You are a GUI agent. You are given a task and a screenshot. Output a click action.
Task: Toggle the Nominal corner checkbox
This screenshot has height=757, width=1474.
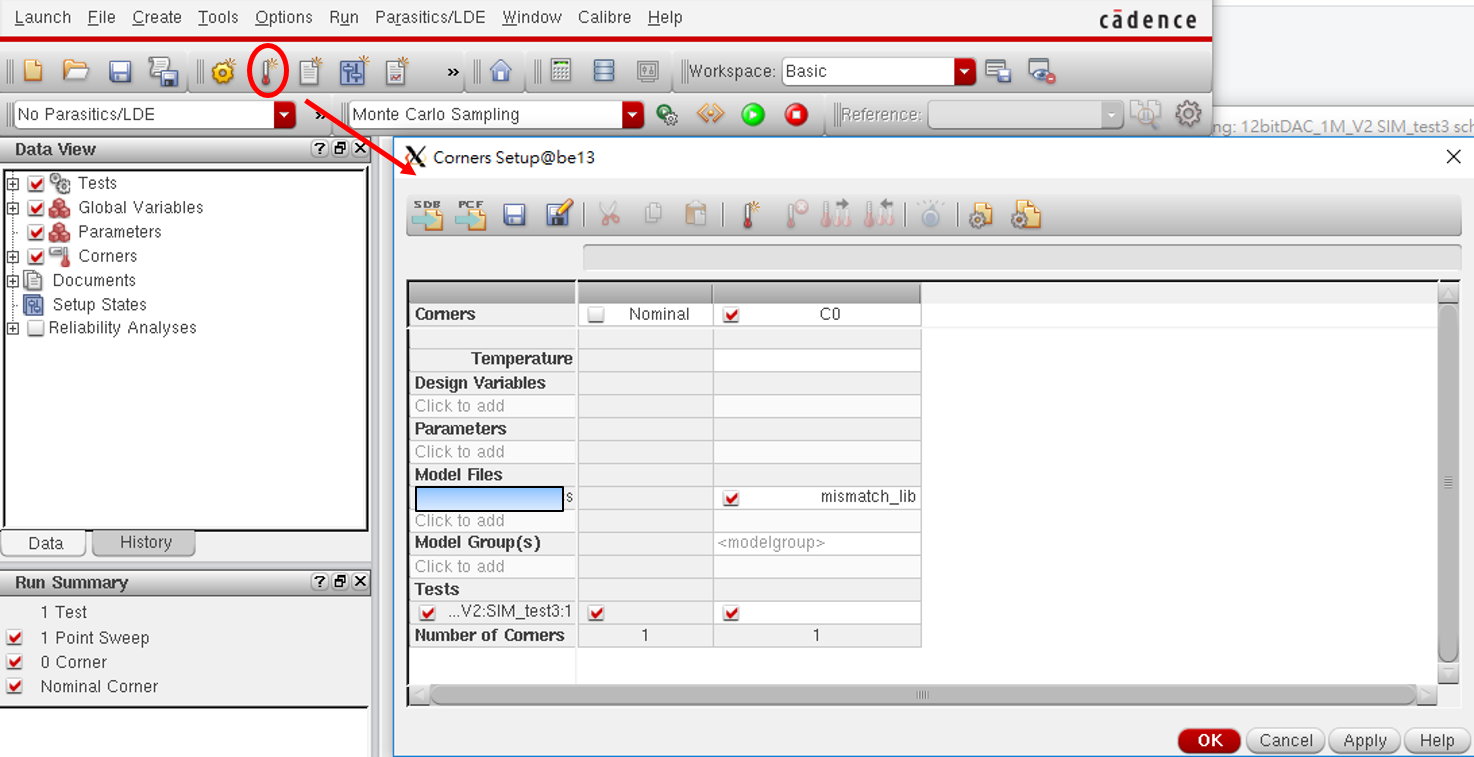point(596,315)
